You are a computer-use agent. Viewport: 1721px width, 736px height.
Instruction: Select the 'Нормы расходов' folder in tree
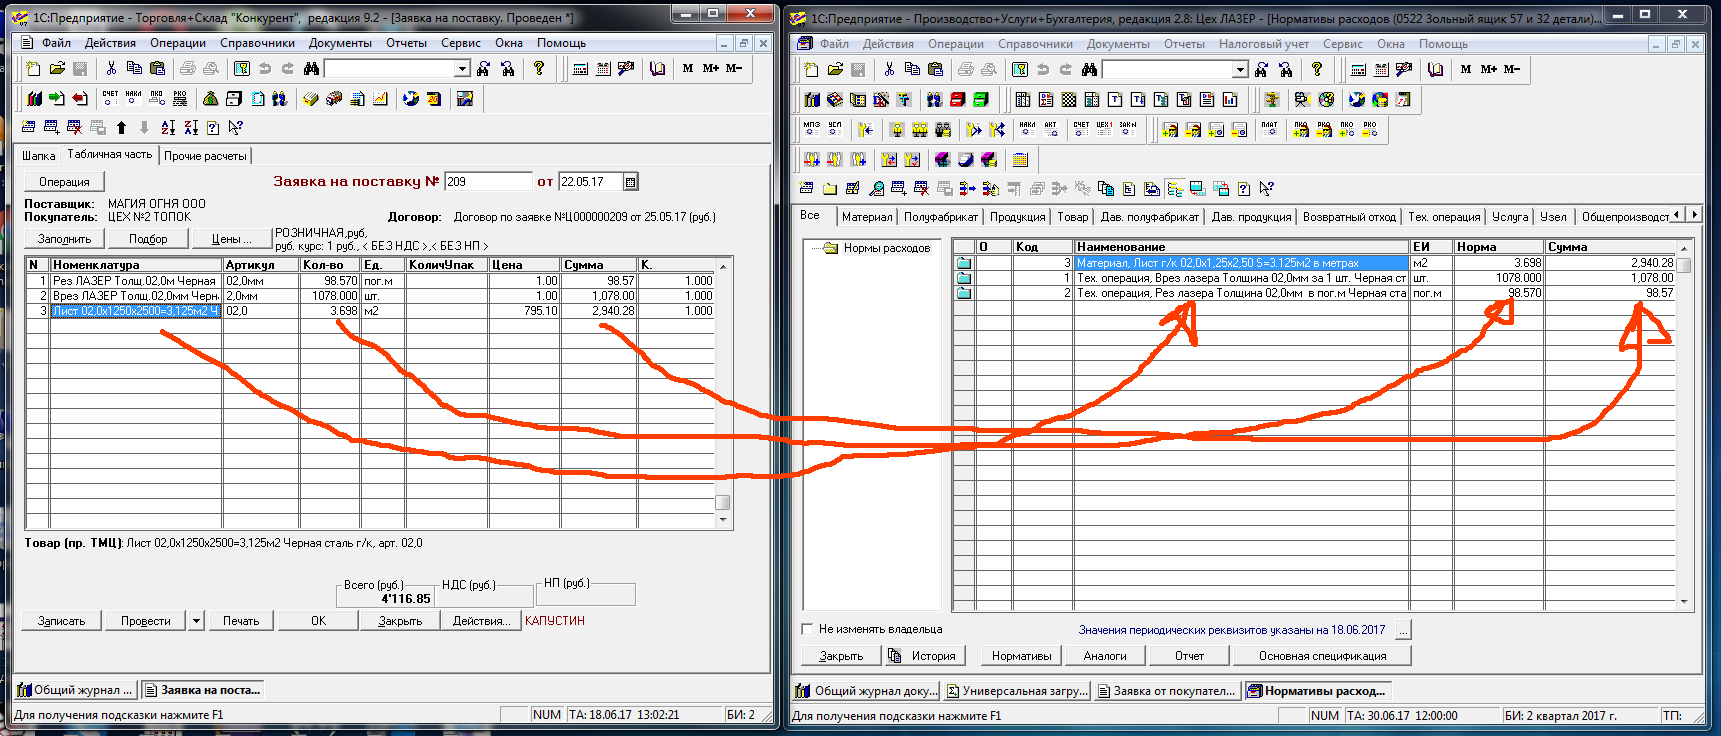[886, 248]
